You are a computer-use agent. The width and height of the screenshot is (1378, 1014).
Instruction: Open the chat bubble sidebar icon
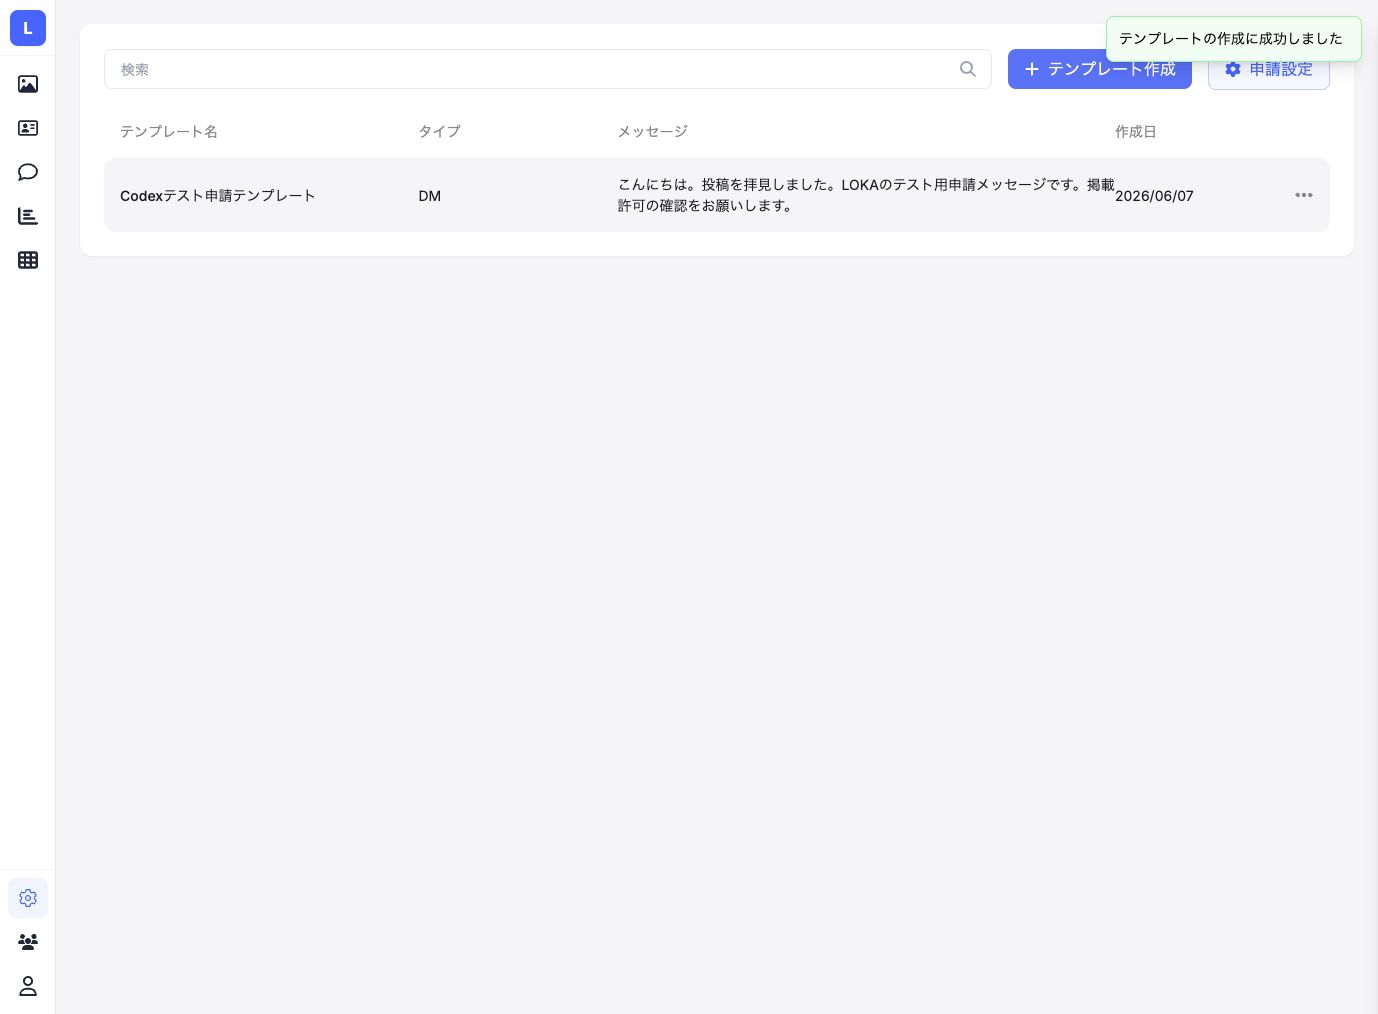click(28, 172)
